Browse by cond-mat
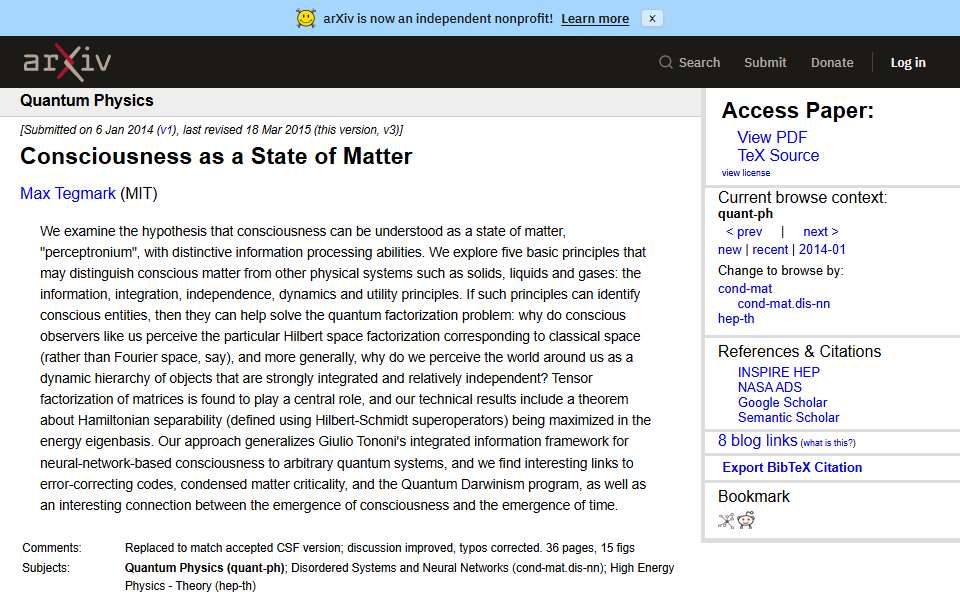 click(744, 288)
